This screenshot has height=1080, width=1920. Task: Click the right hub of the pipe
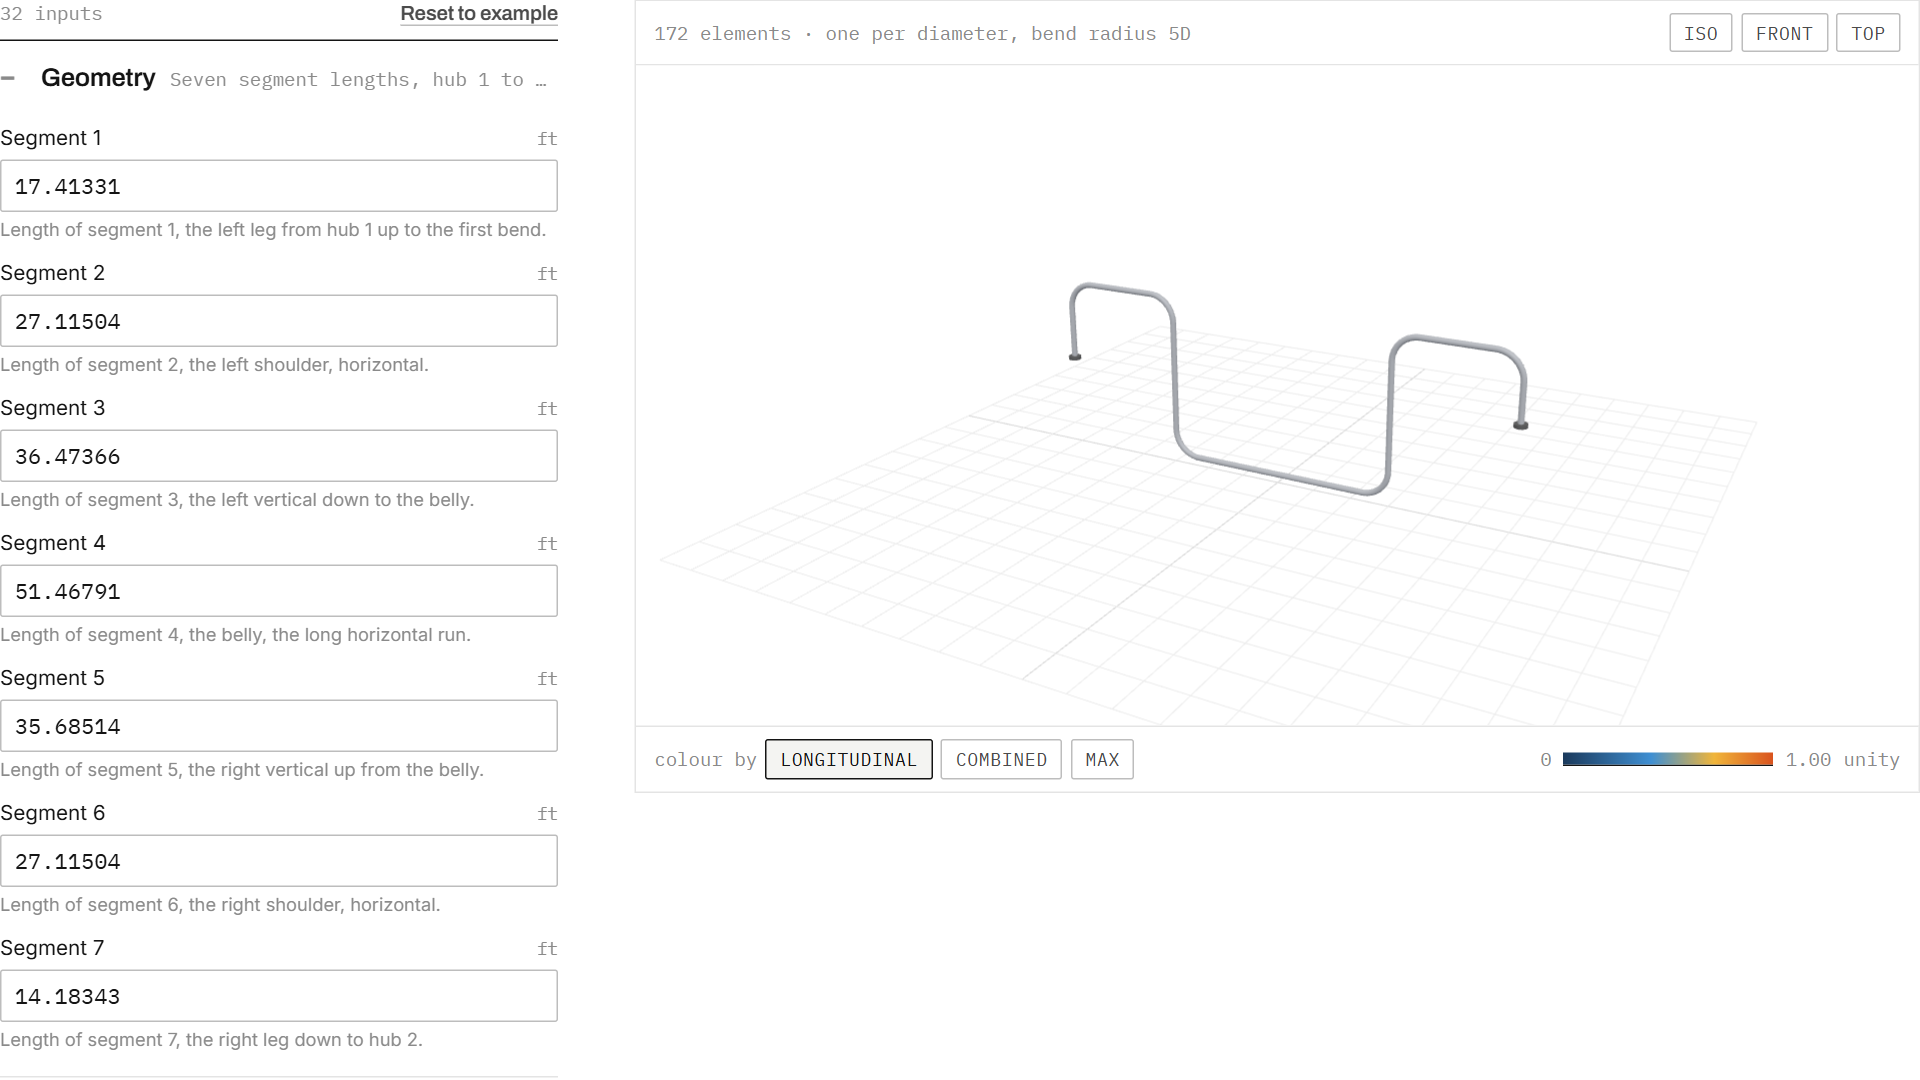(1520, 425)
